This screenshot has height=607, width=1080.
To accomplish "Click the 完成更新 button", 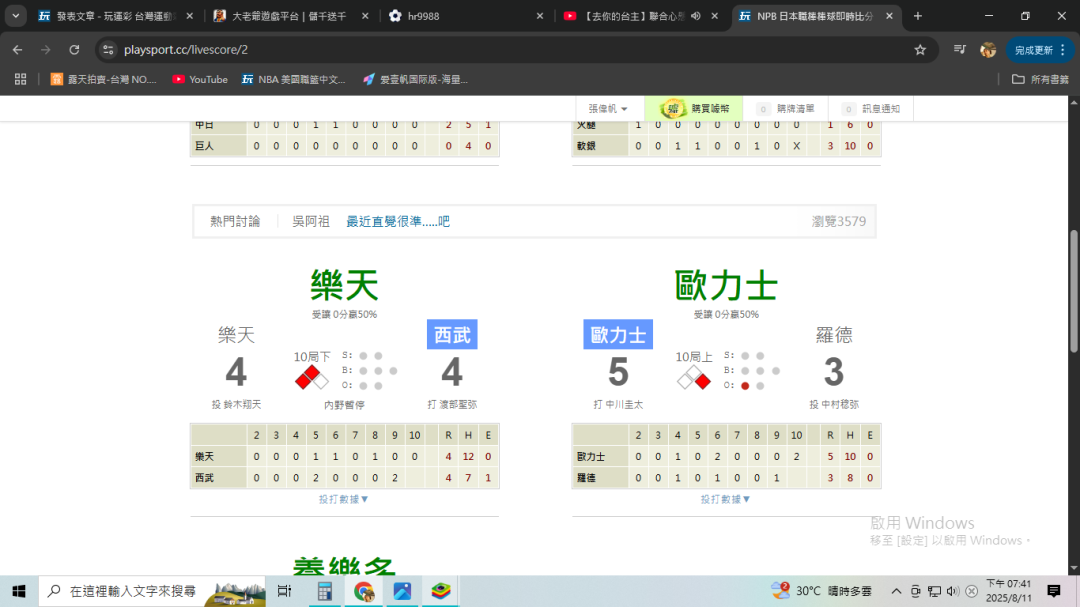I will pos(1039,50).
